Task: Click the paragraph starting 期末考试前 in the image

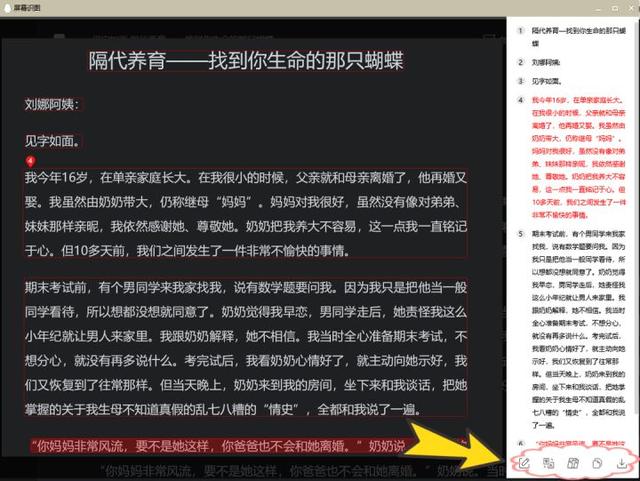Action: coord(246,348)
